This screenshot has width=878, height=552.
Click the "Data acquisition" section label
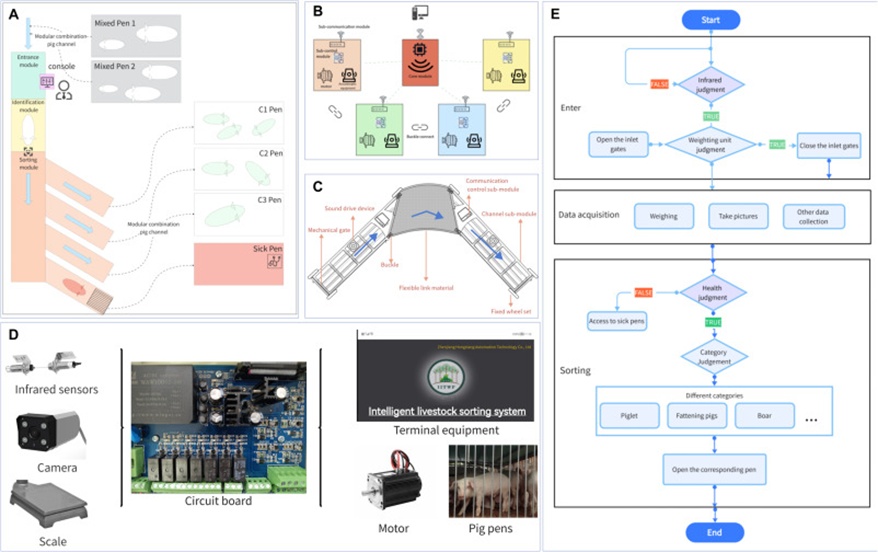tap(589, 214)
